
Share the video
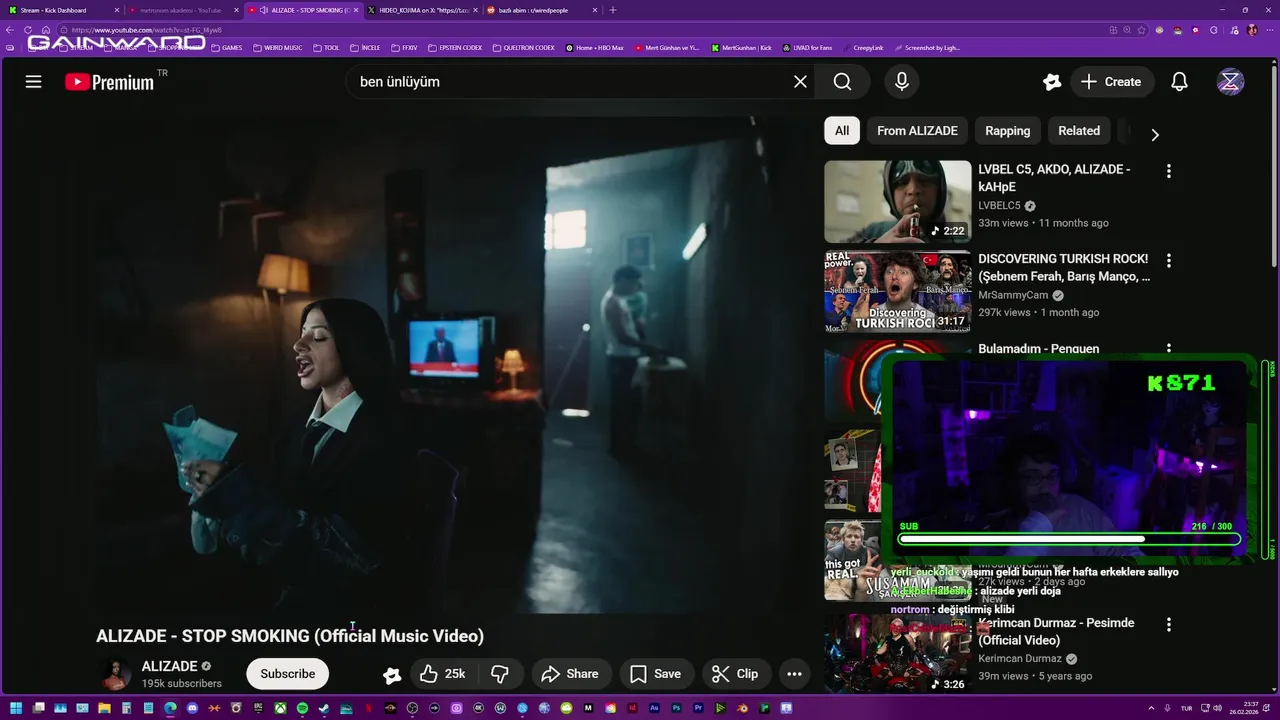[570, 674]
